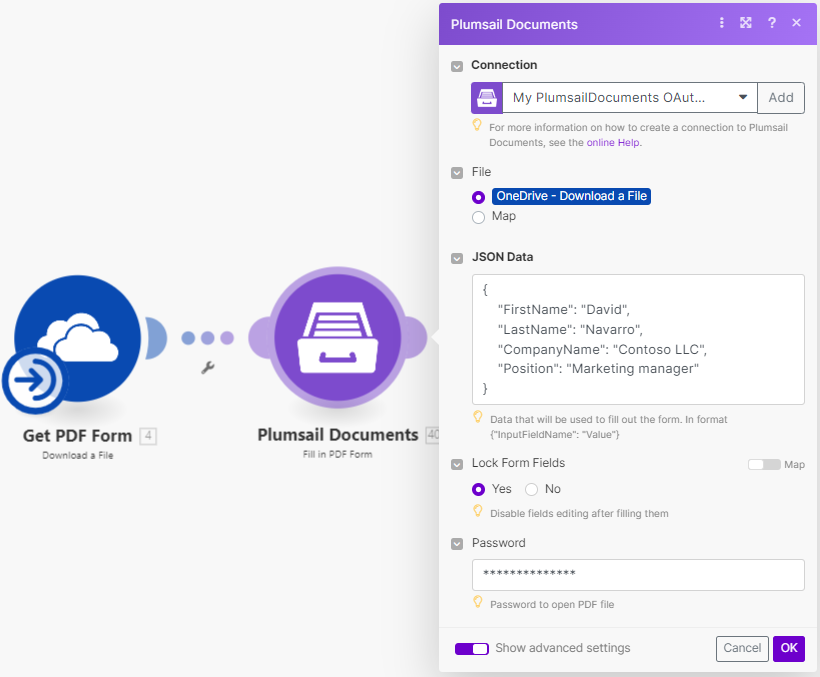Collapse the File section

point(457,173)
